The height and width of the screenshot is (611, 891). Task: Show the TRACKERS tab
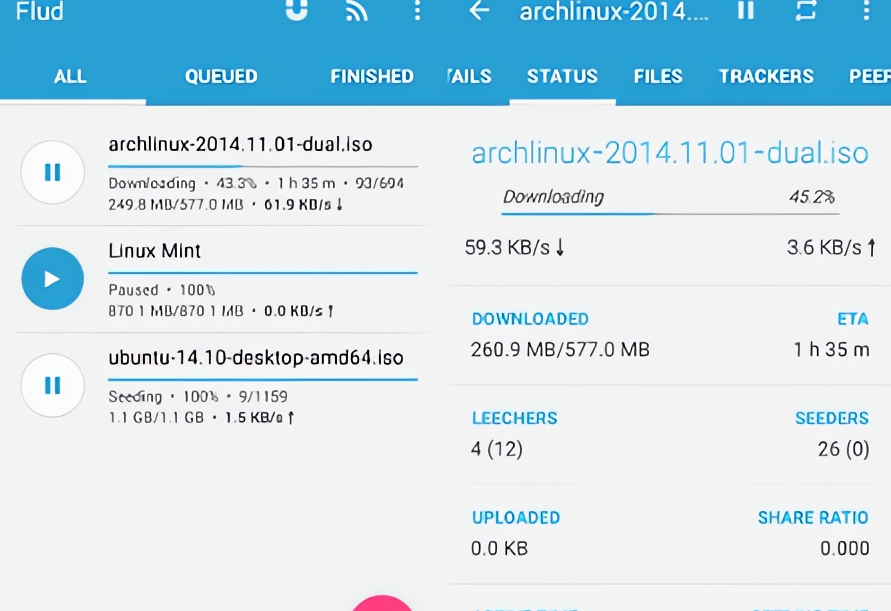(766, 76)
